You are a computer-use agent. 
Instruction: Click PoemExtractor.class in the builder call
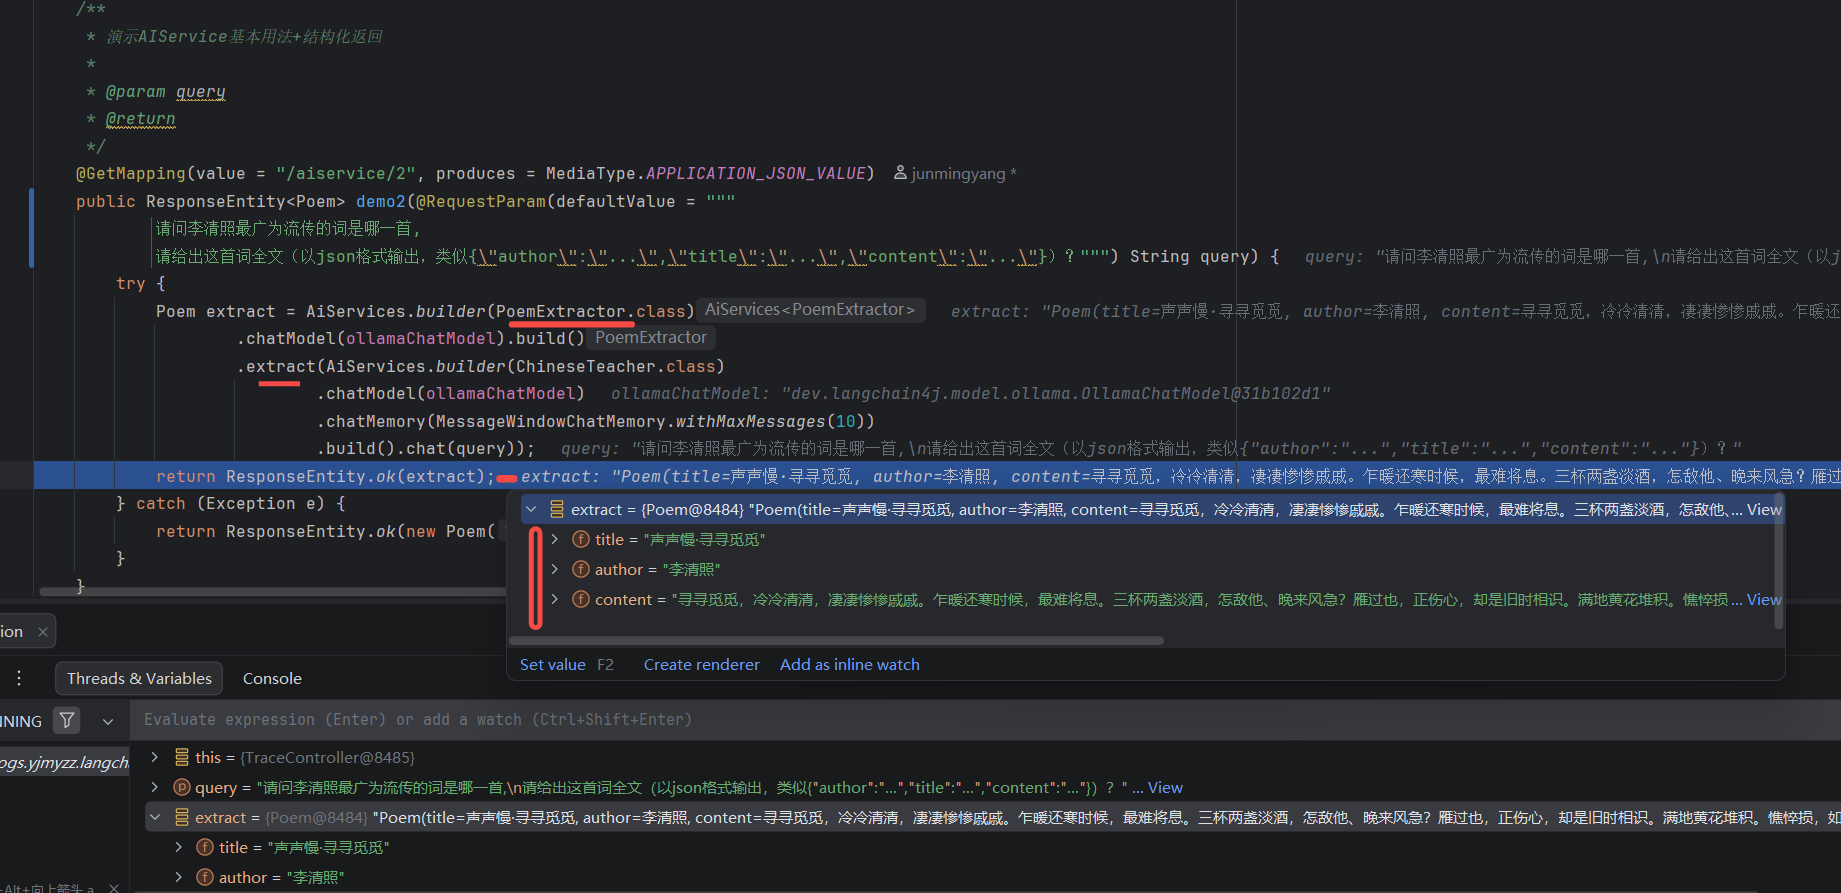pyautogui.click(x=590, y=311)
